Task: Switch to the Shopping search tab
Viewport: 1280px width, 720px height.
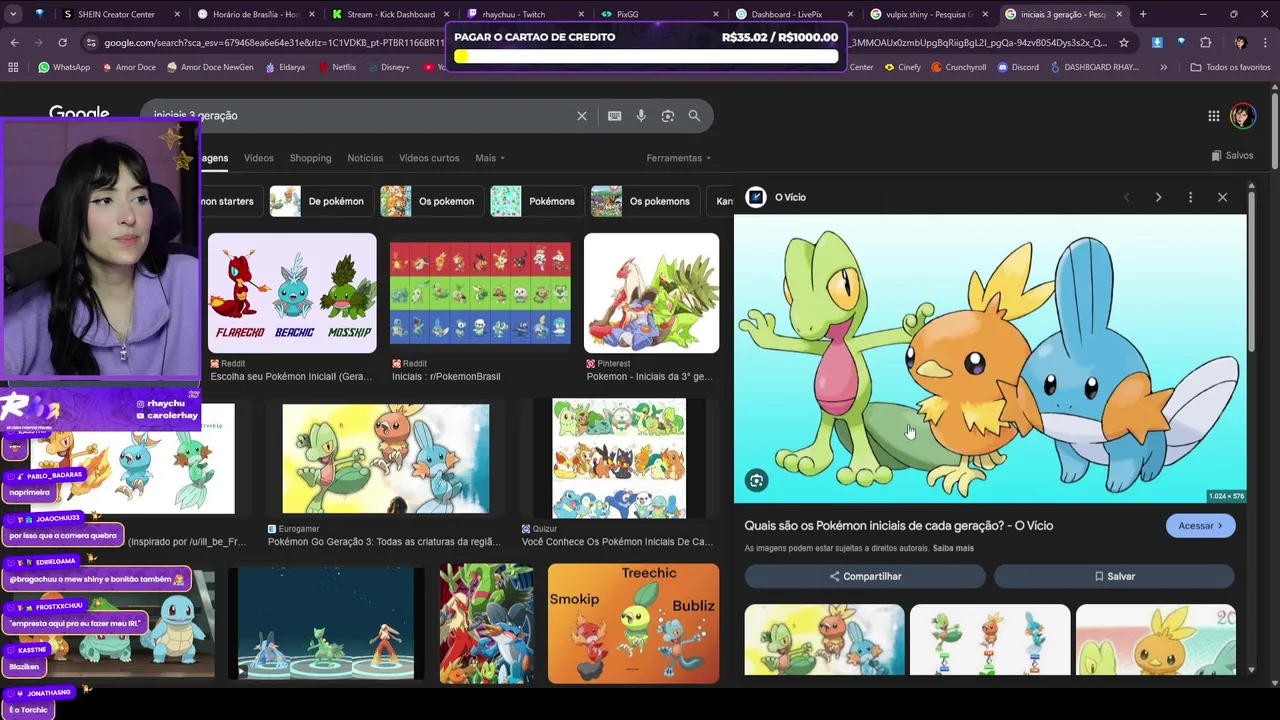Action: tap(310, 158)
